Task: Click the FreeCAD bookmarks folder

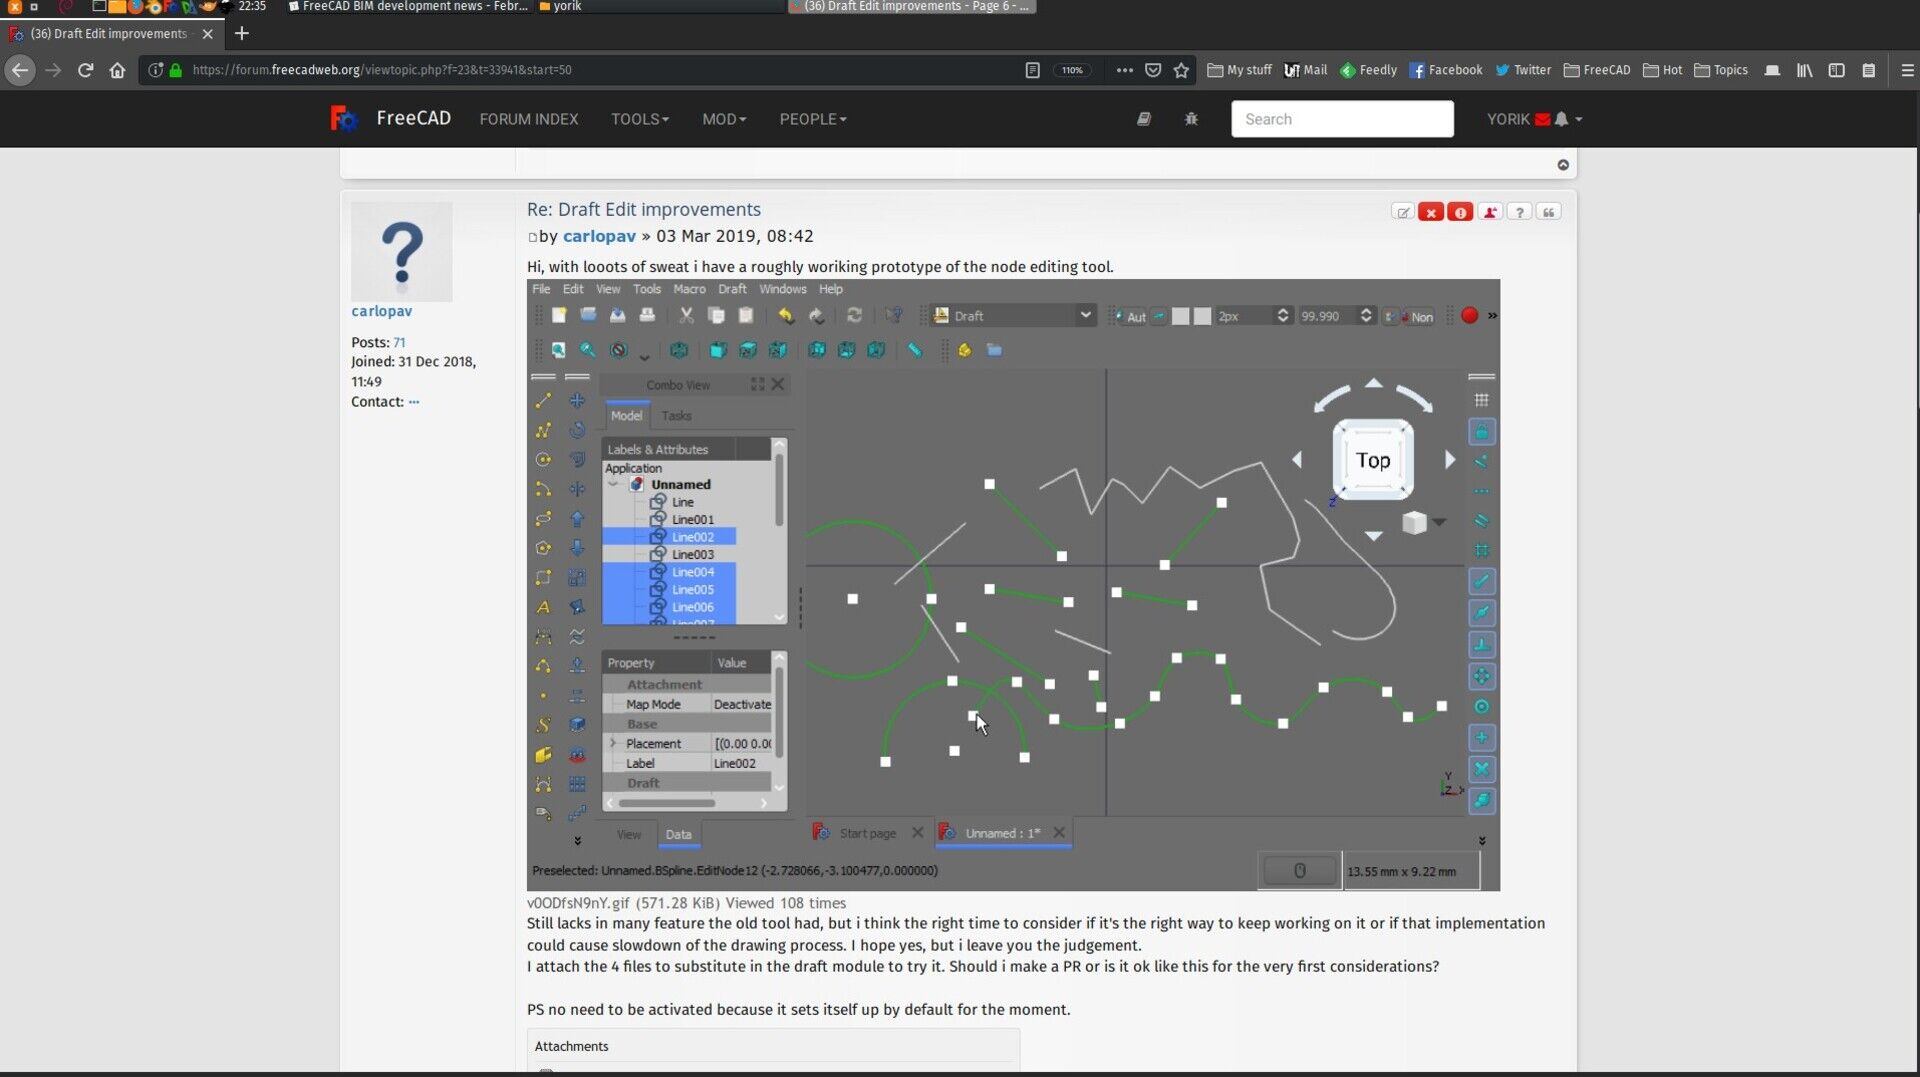Action: pos(1596,70)
